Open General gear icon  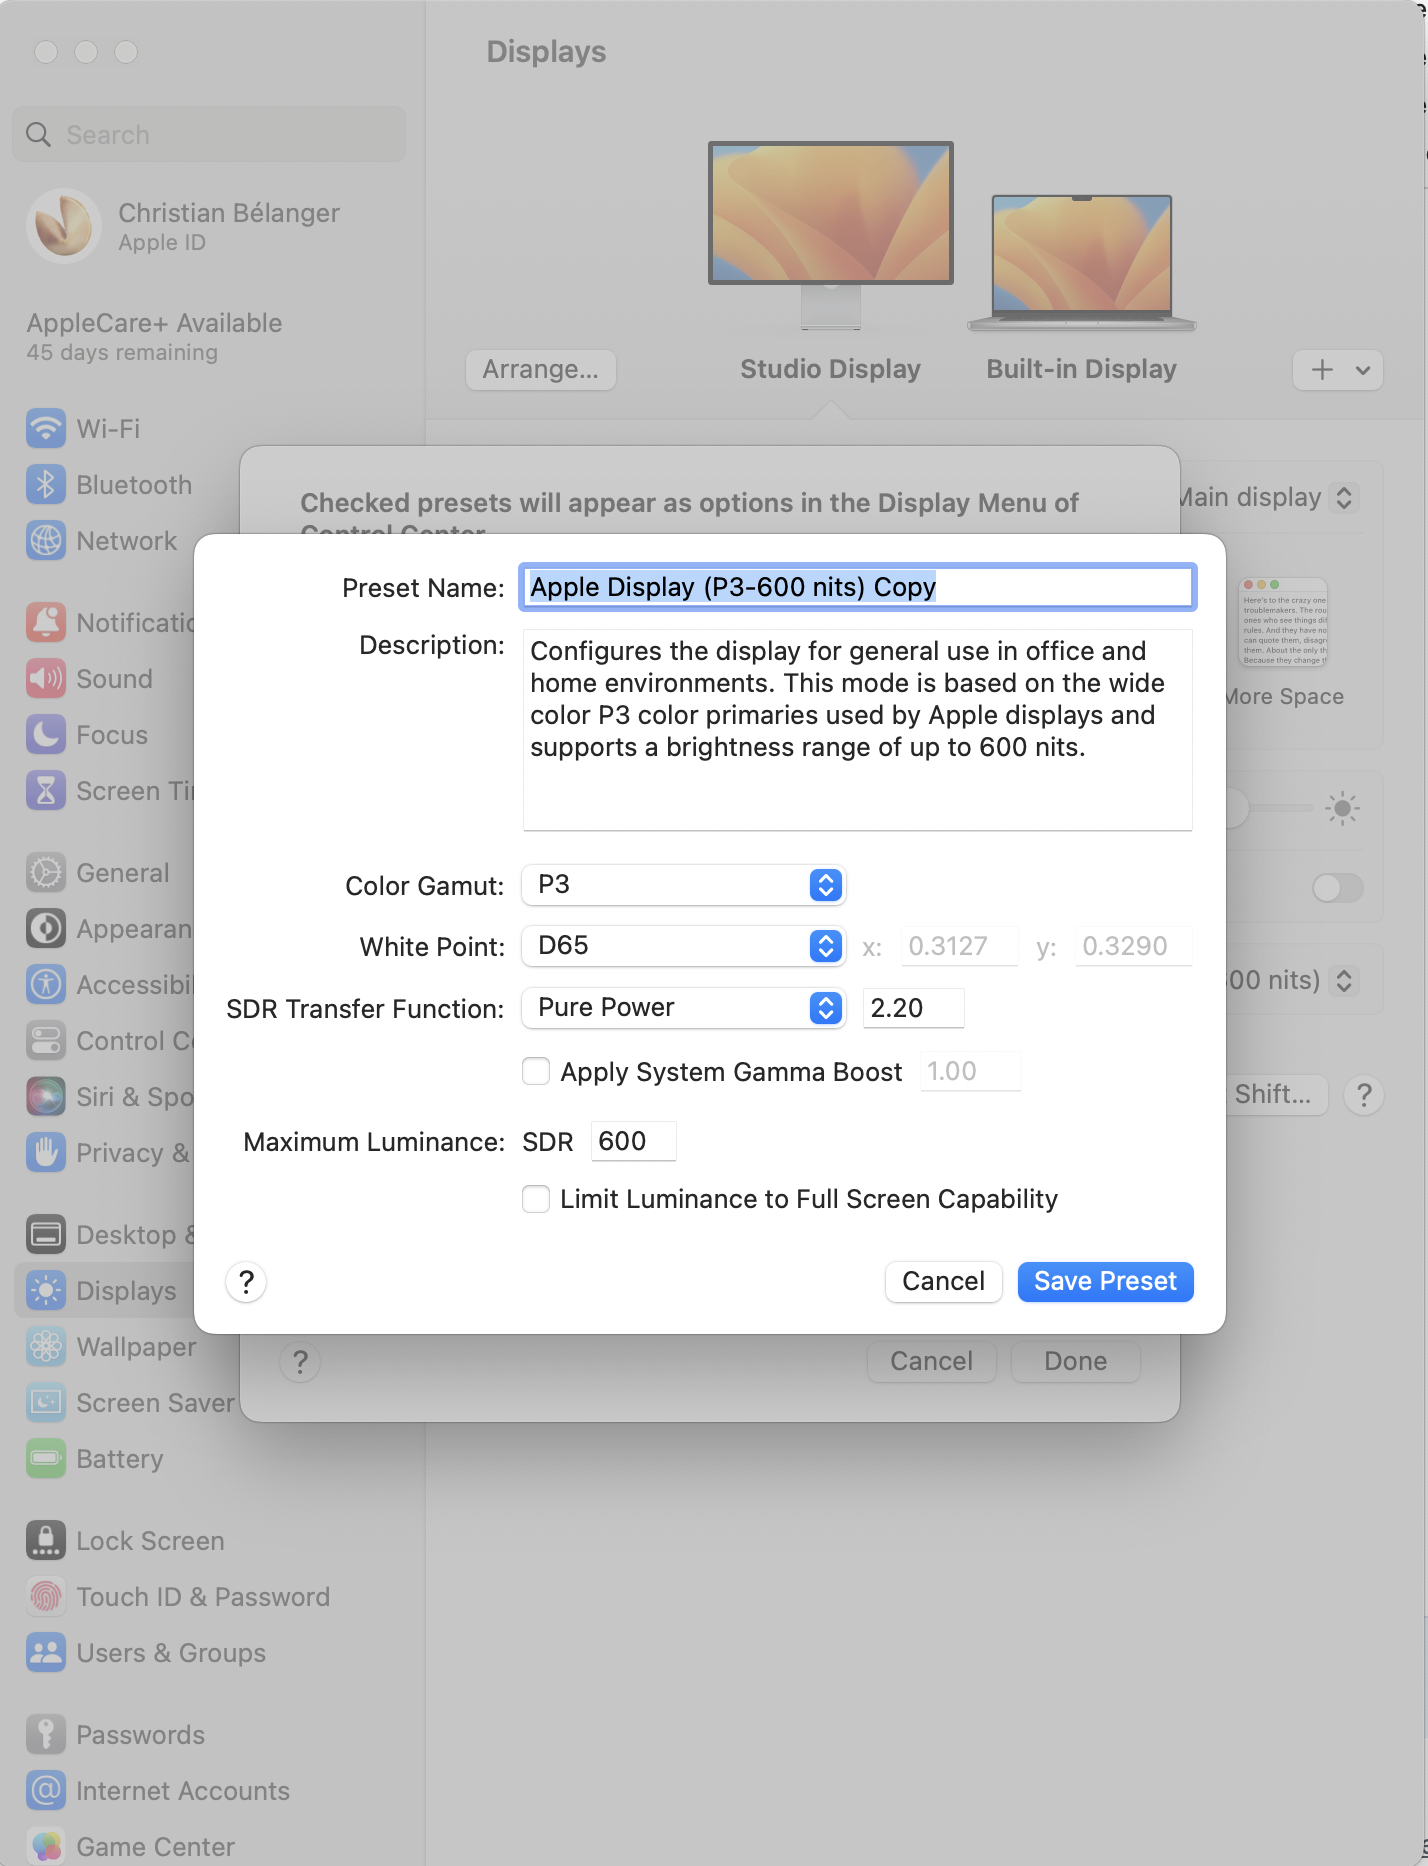coord(46,873)
